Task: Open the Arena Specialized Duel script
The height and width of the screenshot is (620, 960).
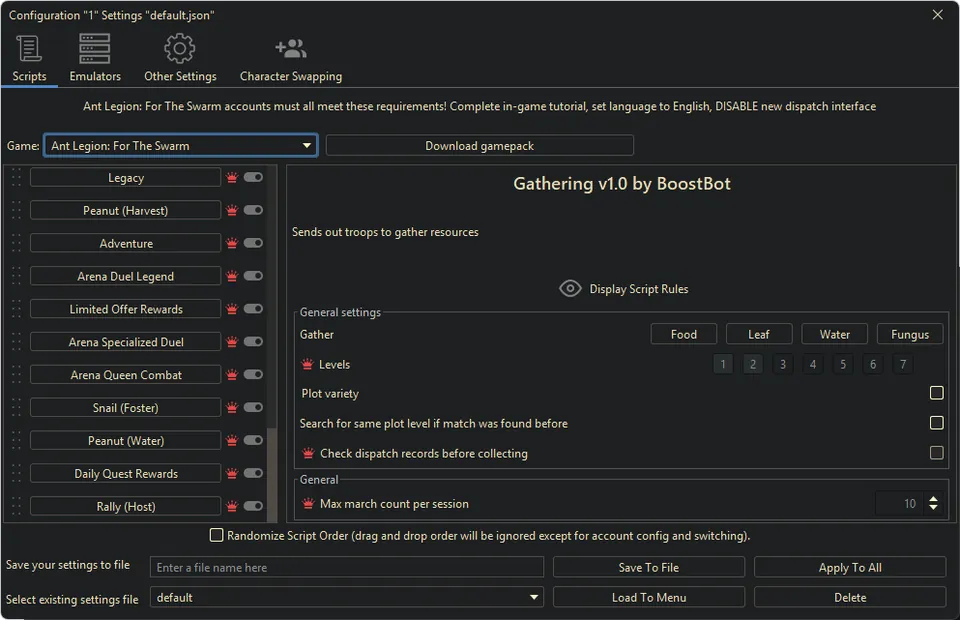Action: [x=126, y=342]
